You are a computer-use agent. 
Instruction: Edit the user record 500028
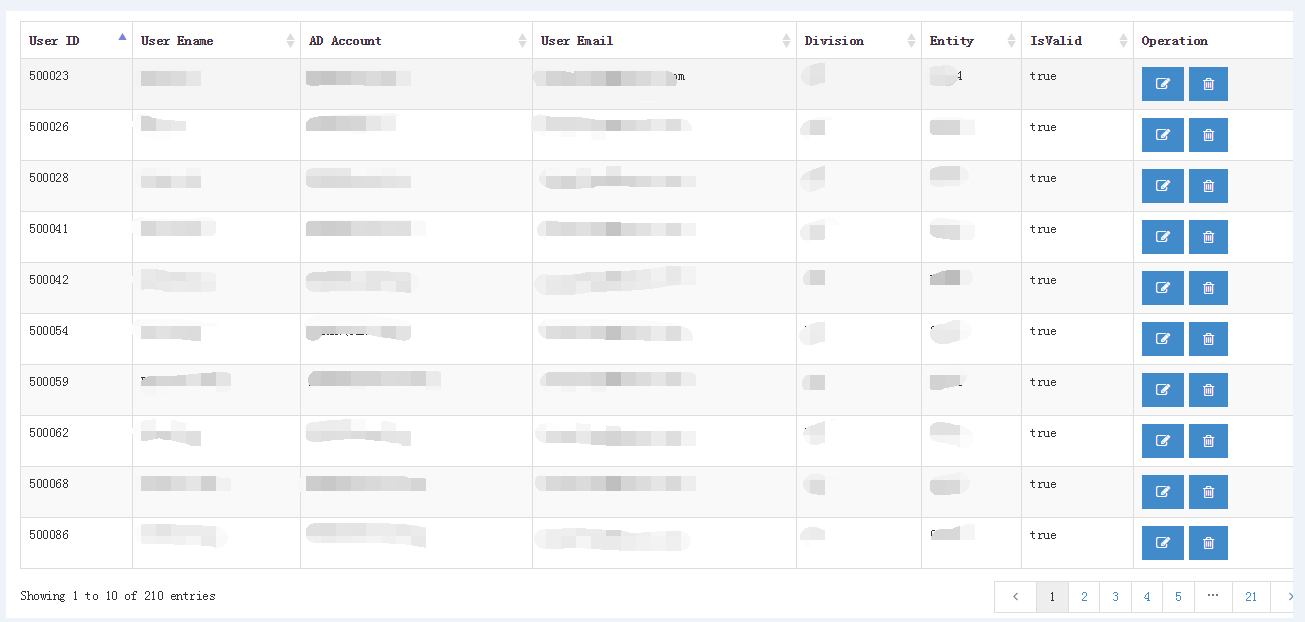tap(1163, 186)
